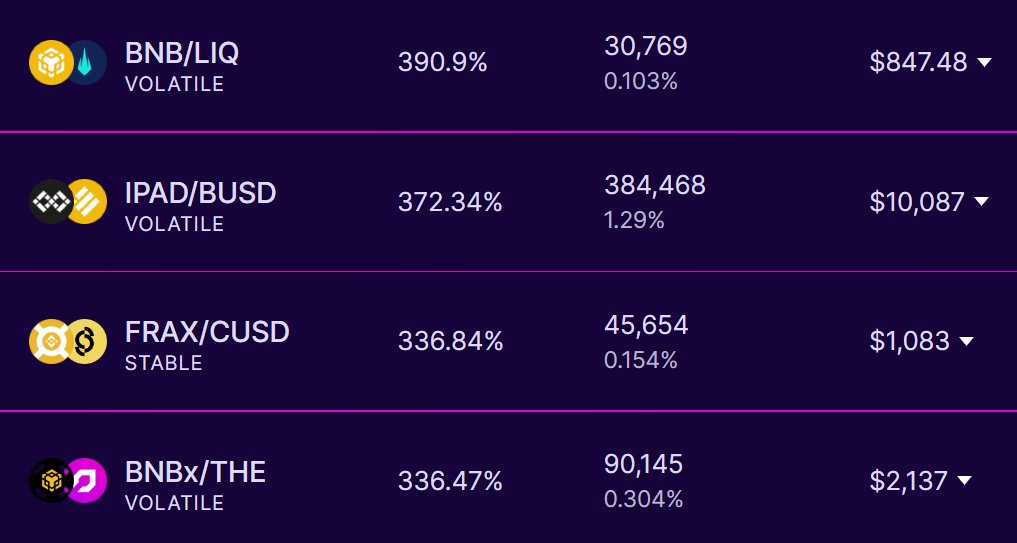
Task: Click the $2,137 value for BNBx/THE
Action: (x=908, y=481)
